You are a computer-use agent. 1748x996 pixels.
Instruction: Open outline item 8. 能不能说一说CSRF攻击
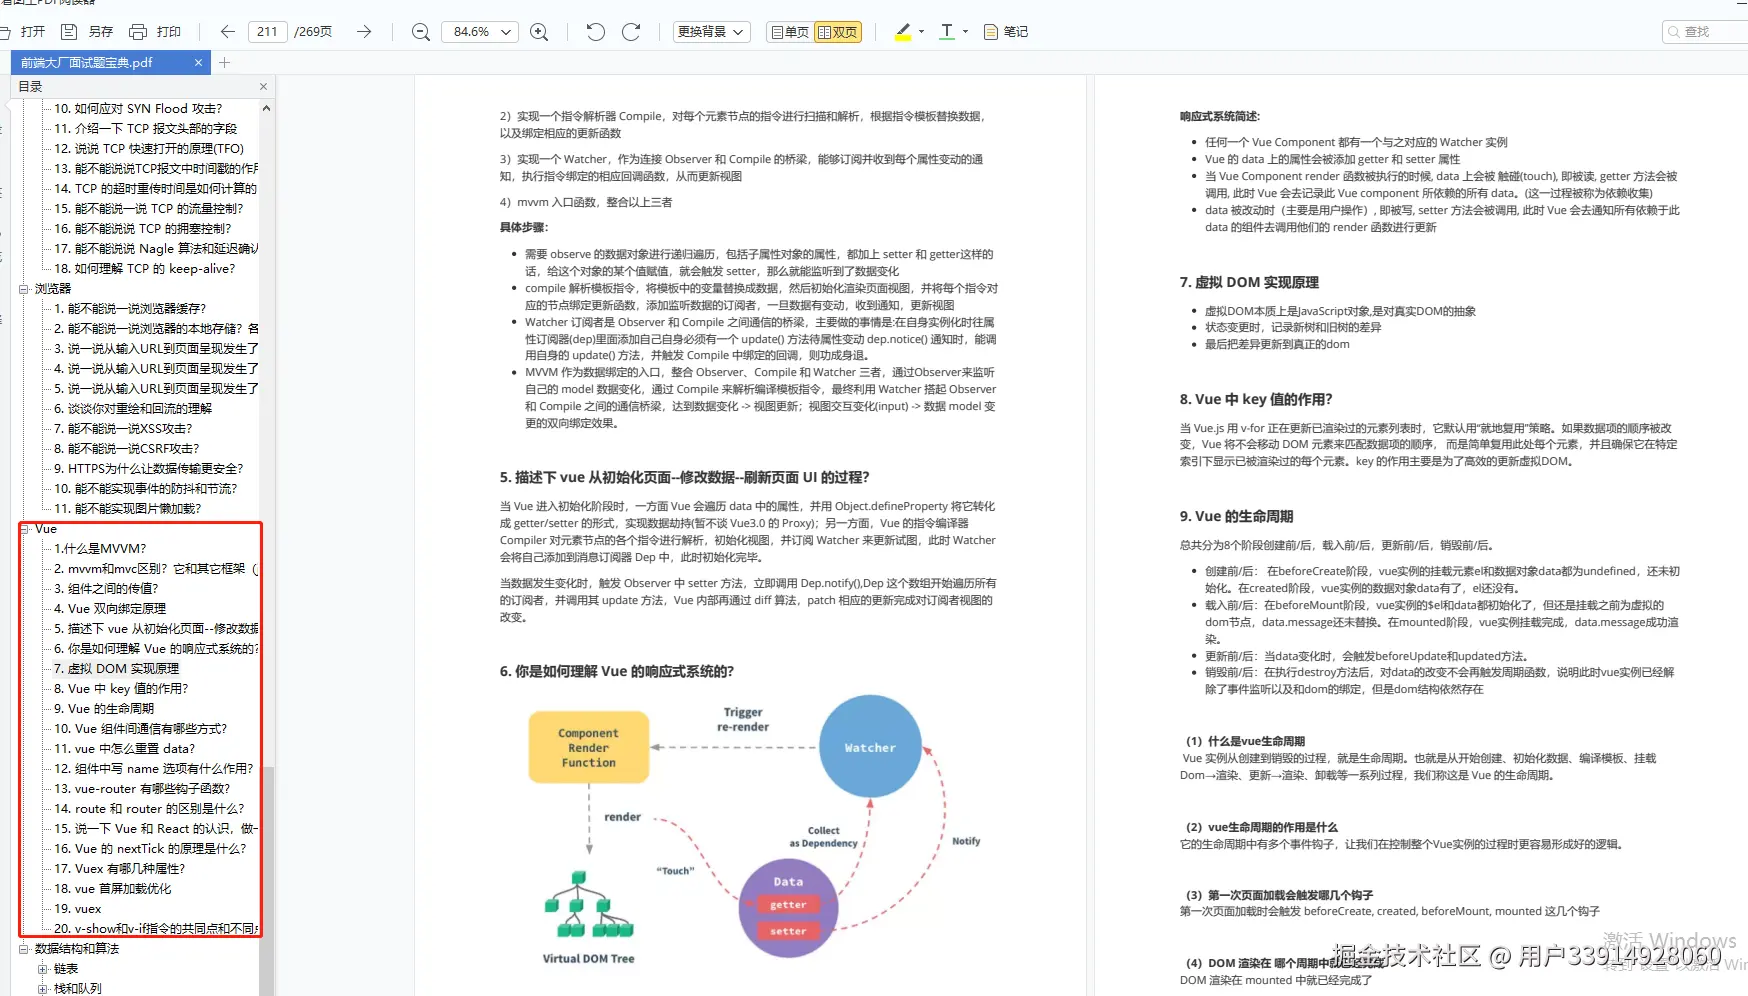(127, 449)
